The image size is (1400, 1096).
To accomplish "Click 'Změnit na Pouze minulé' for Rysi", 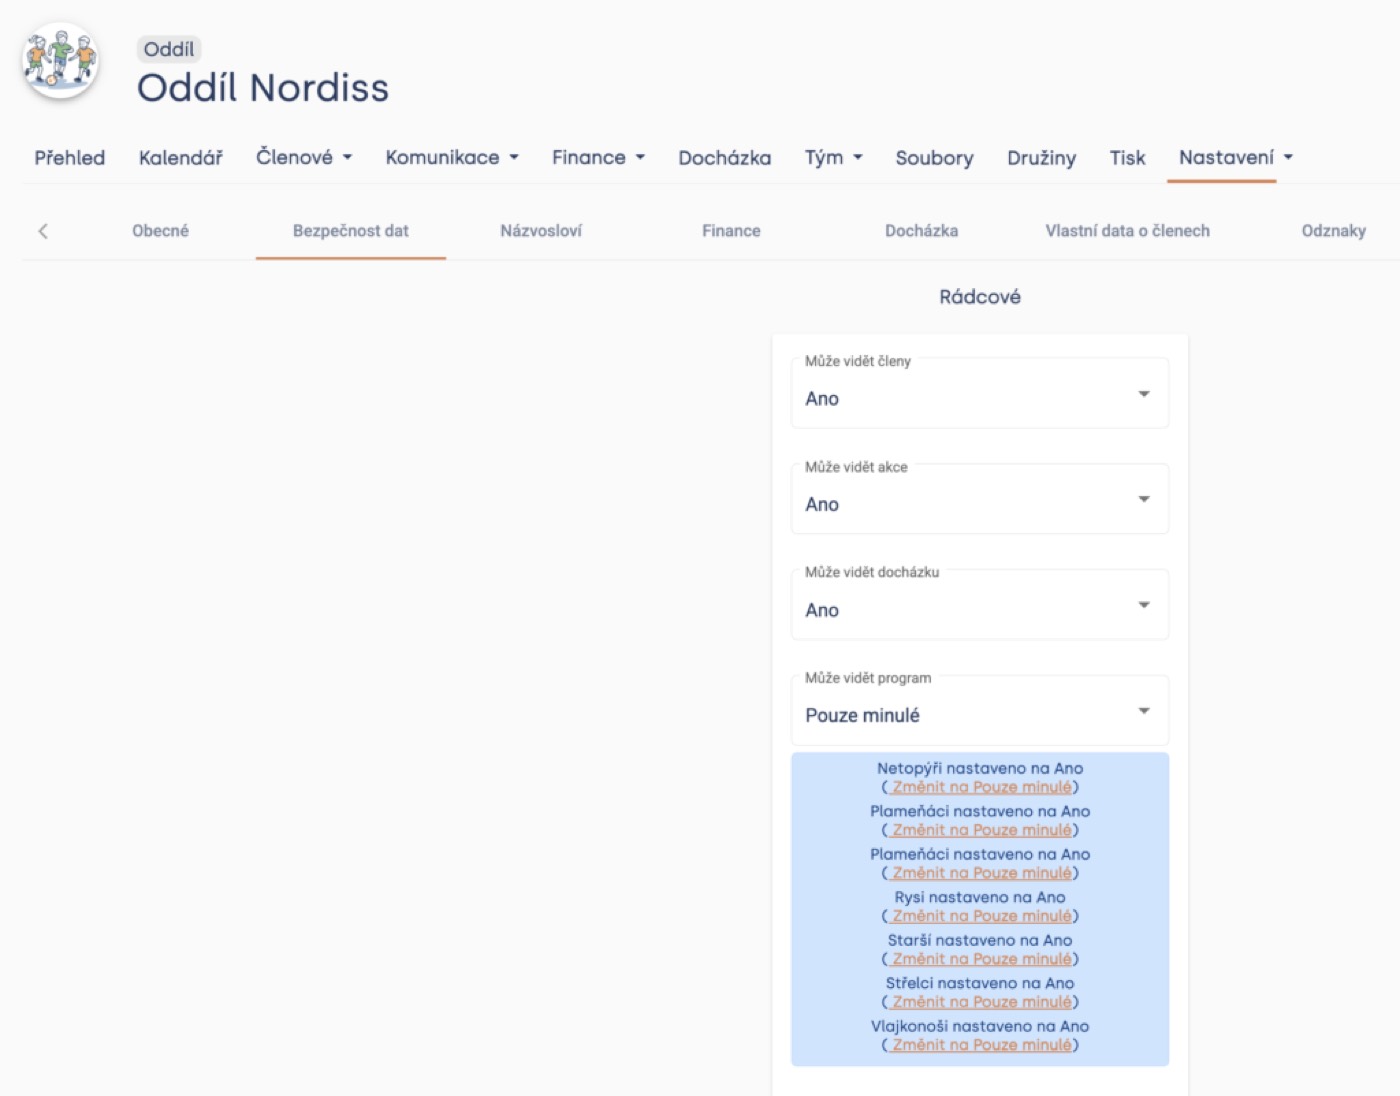I will 981,916.
